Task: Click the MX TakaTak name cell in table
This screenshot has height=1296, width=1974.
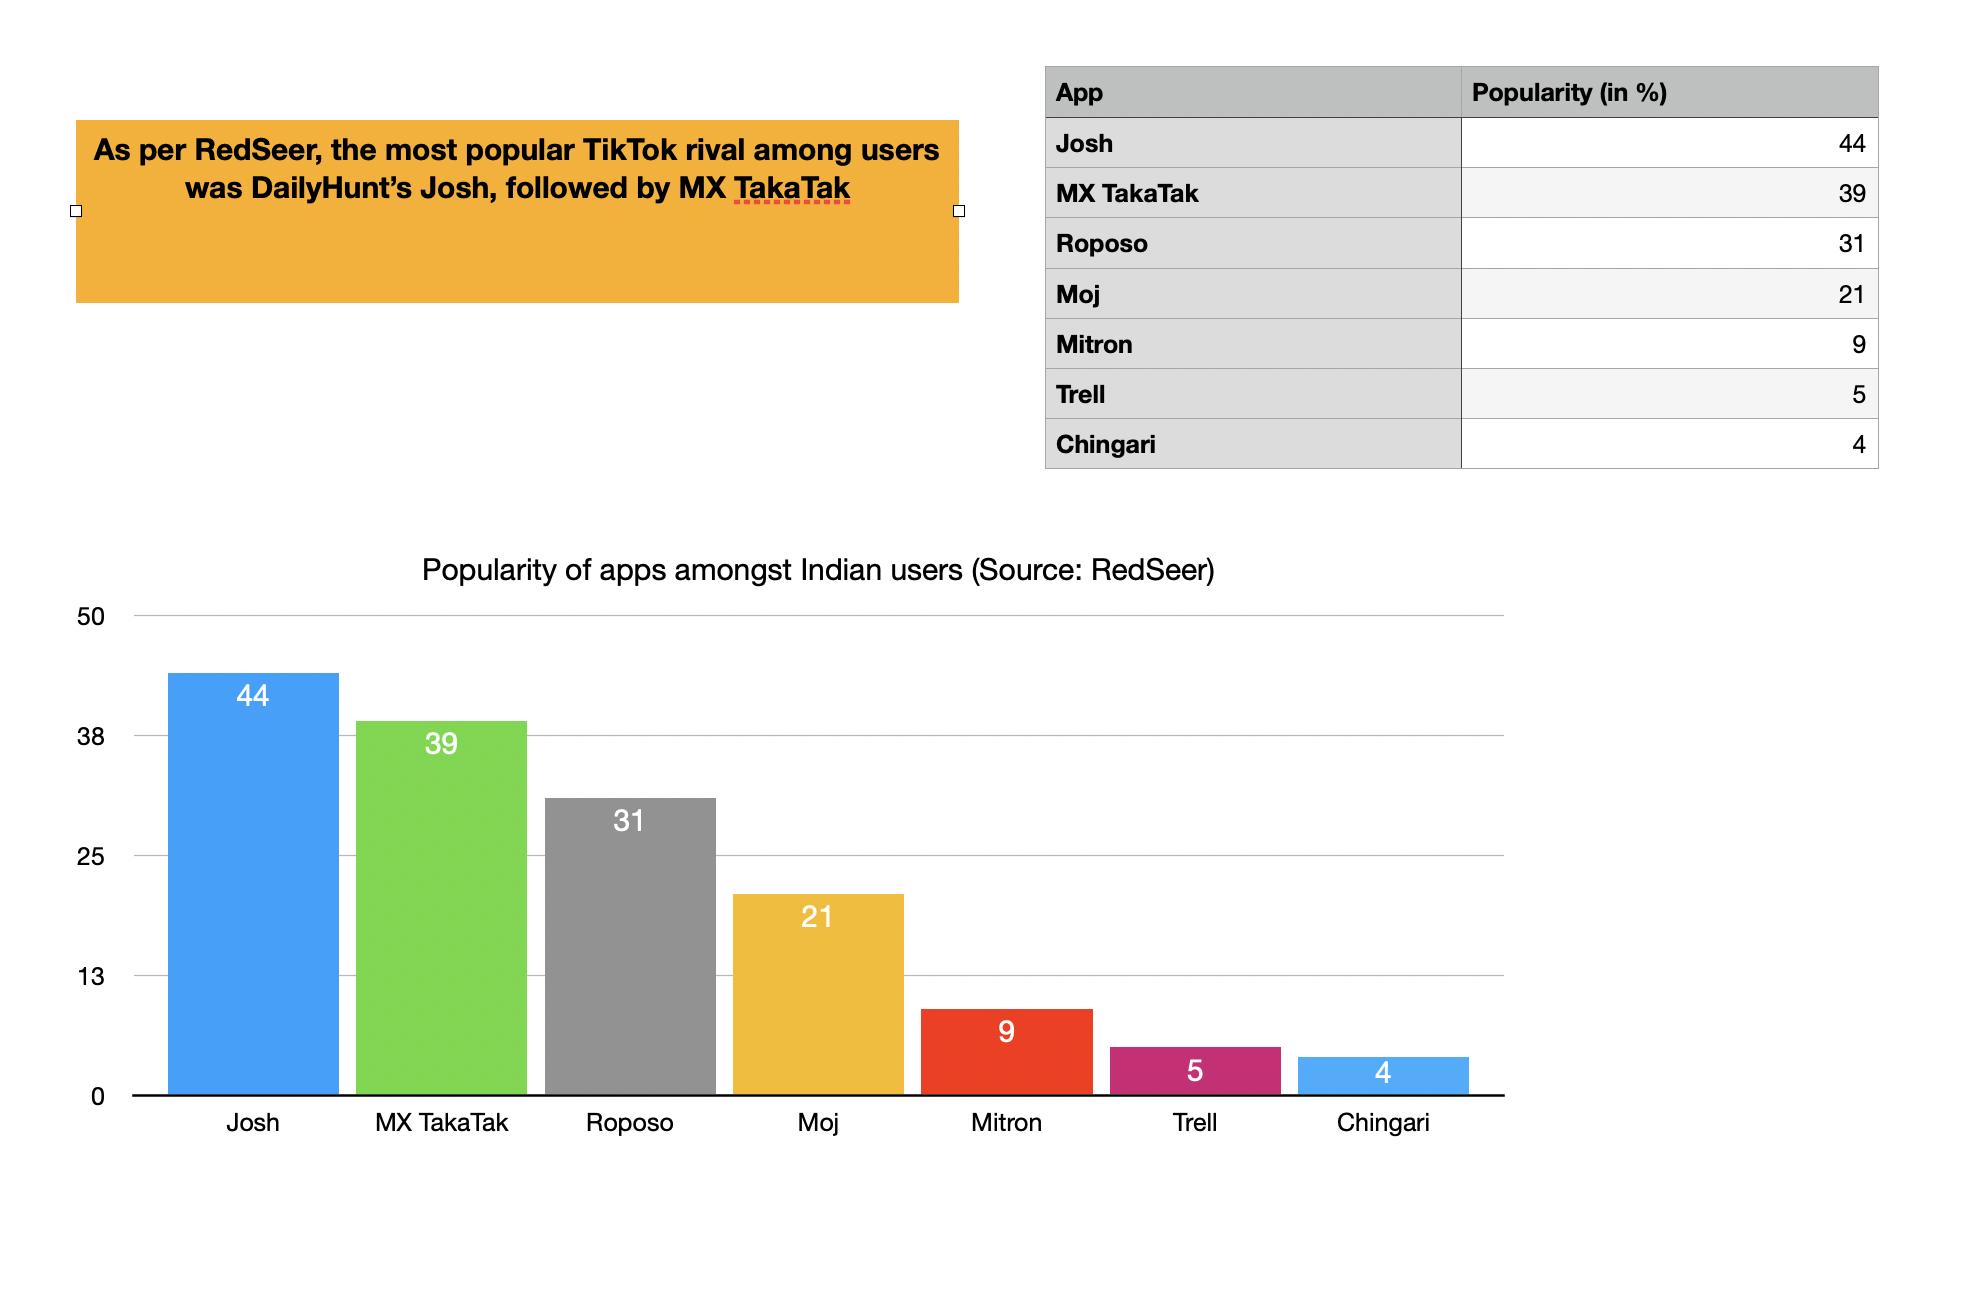Action: click(1252, 193)
